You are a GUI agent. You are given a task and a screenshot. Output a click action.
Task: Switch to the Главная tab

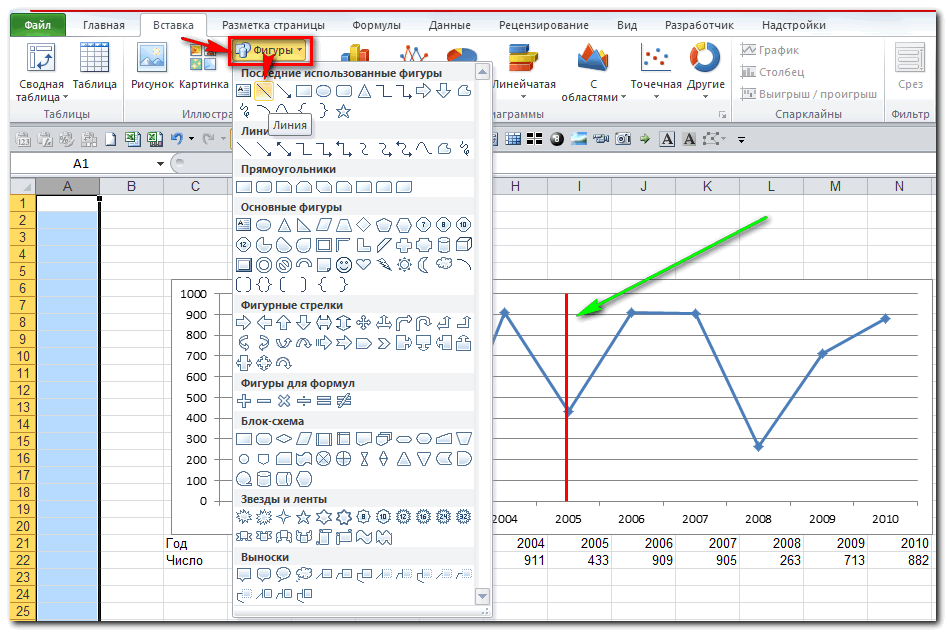tap(104, 25)
